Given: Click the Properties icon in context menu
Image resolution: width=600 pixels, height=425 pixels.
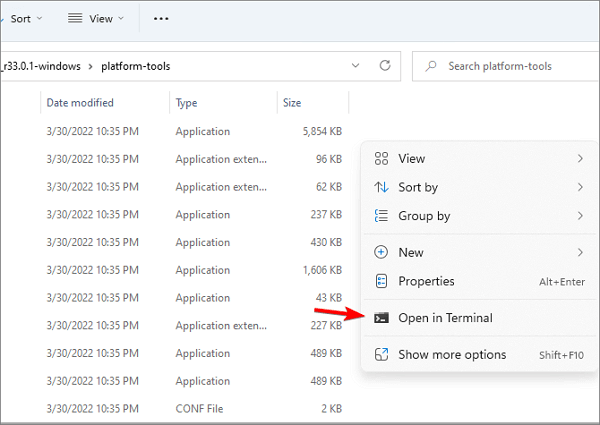Looking at the screenshot, I should [381, 281].
